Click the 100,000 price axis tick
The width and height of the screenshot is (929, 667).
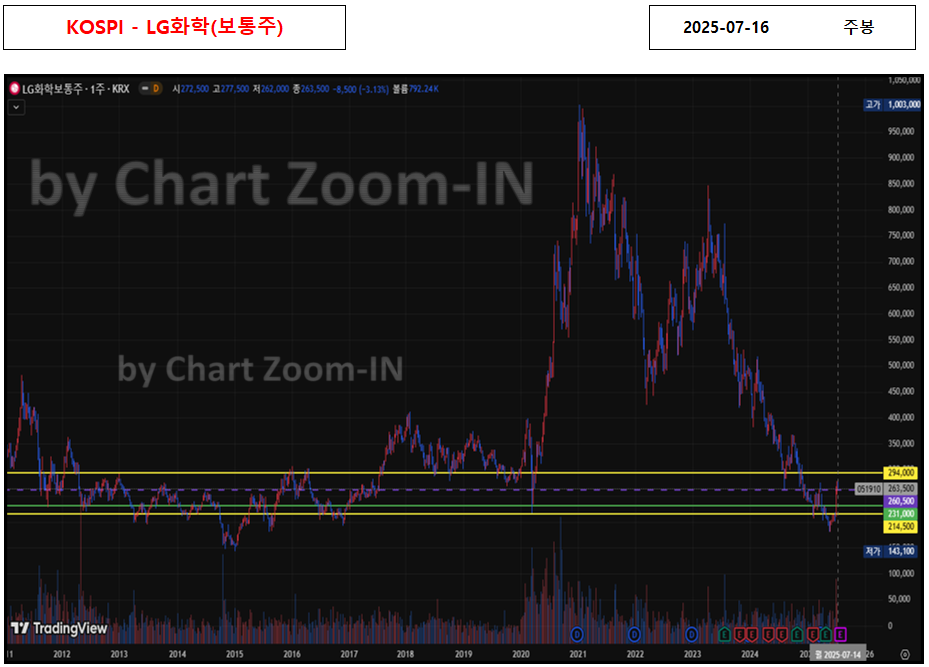pyautogui.click(x=901, y=573)
